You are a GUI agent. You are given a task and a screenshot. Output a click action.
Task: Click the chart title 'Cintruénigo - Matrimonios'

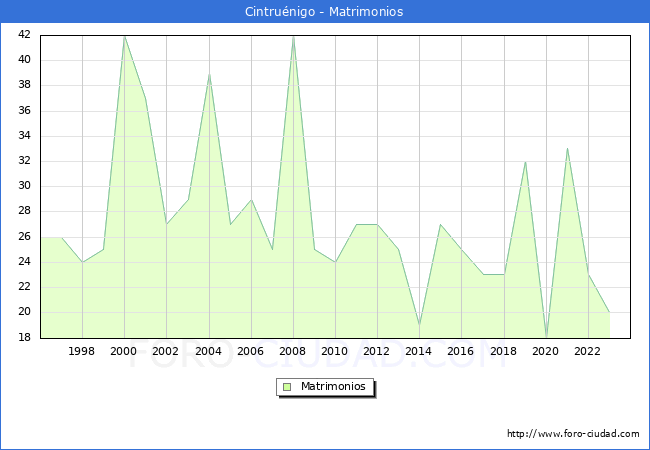pos(324,12)
